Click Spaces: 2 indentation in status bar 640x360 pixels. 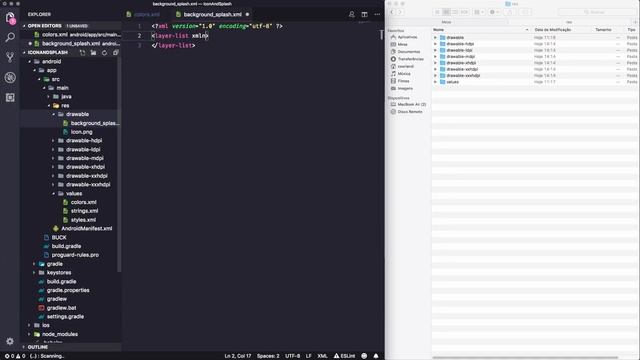(268, 356)
